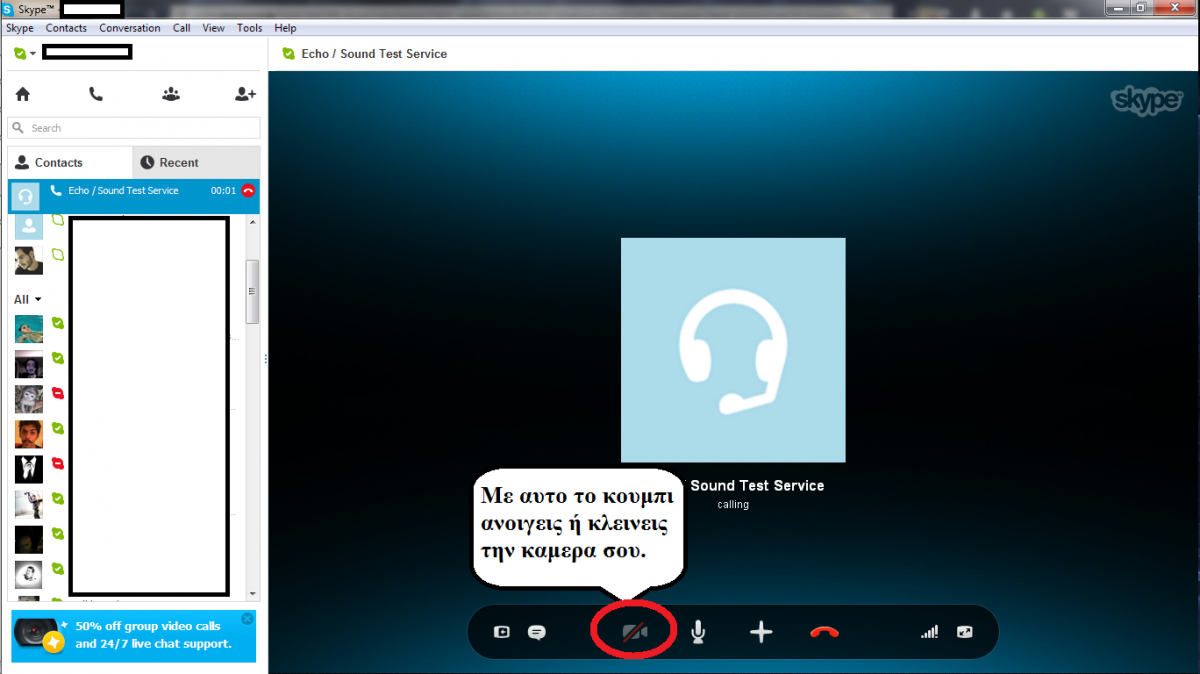Image resolution: width=1200 pixels, height=674 pixels.
Task: Open the Call menu
Action: tap(181, 28)
